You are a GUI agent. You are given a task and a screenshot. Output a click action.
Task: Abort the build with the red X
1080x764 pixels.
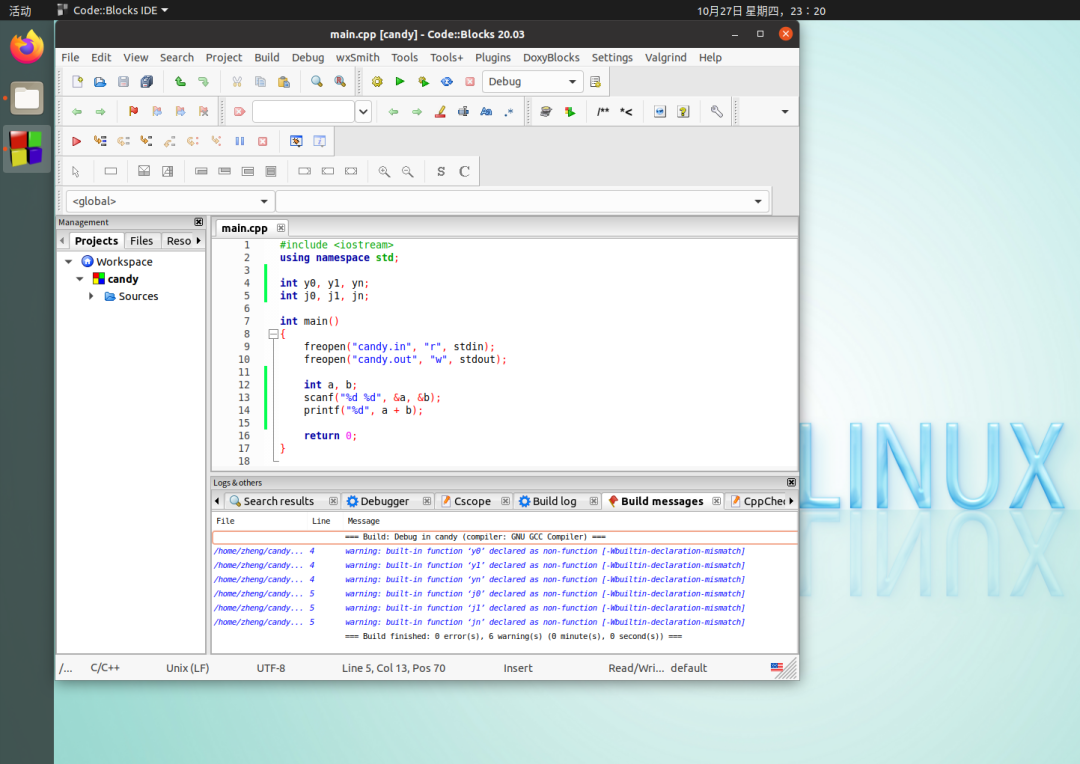pos(470,81)
